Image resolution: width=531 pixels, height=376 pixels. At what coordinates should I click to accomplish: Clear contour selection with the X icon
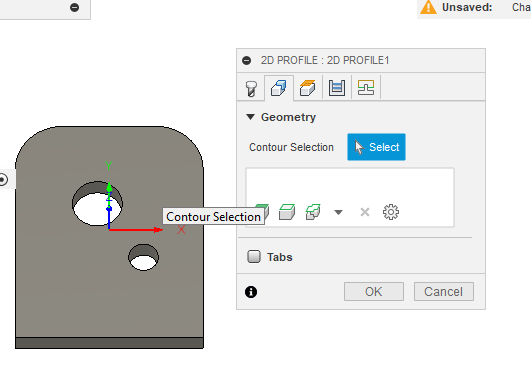pos(365,212)
